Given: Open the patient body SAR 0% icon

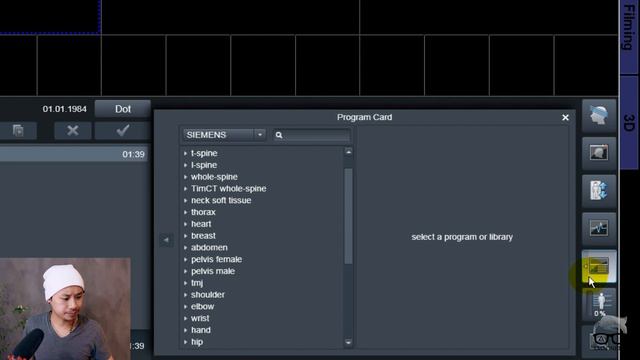Looking at the screenshot, I should pyautogui.click(x=600, y=304).
